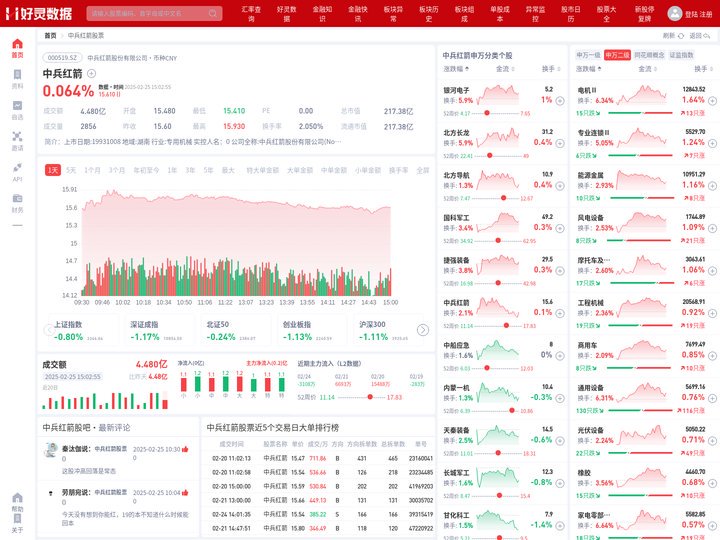Select the 换手率 chart view

[399, 170]
